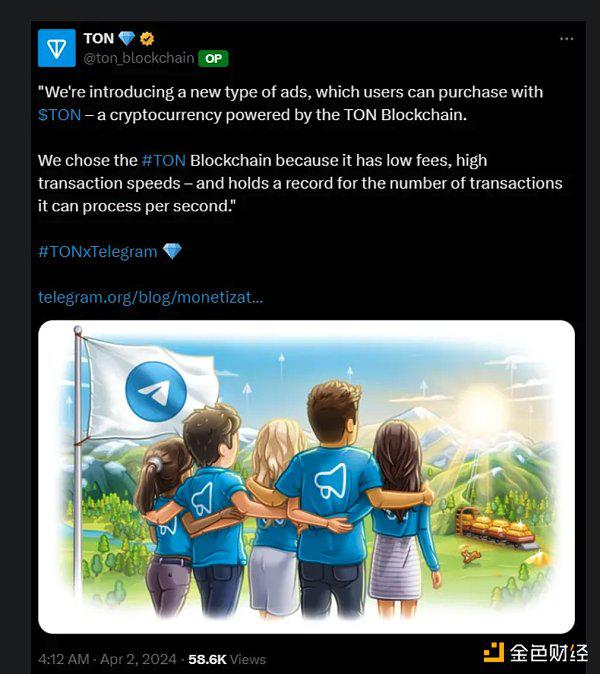Click the gold train in the illustration
The height and width of the screenshot is (674, 600).
[496, 527]
